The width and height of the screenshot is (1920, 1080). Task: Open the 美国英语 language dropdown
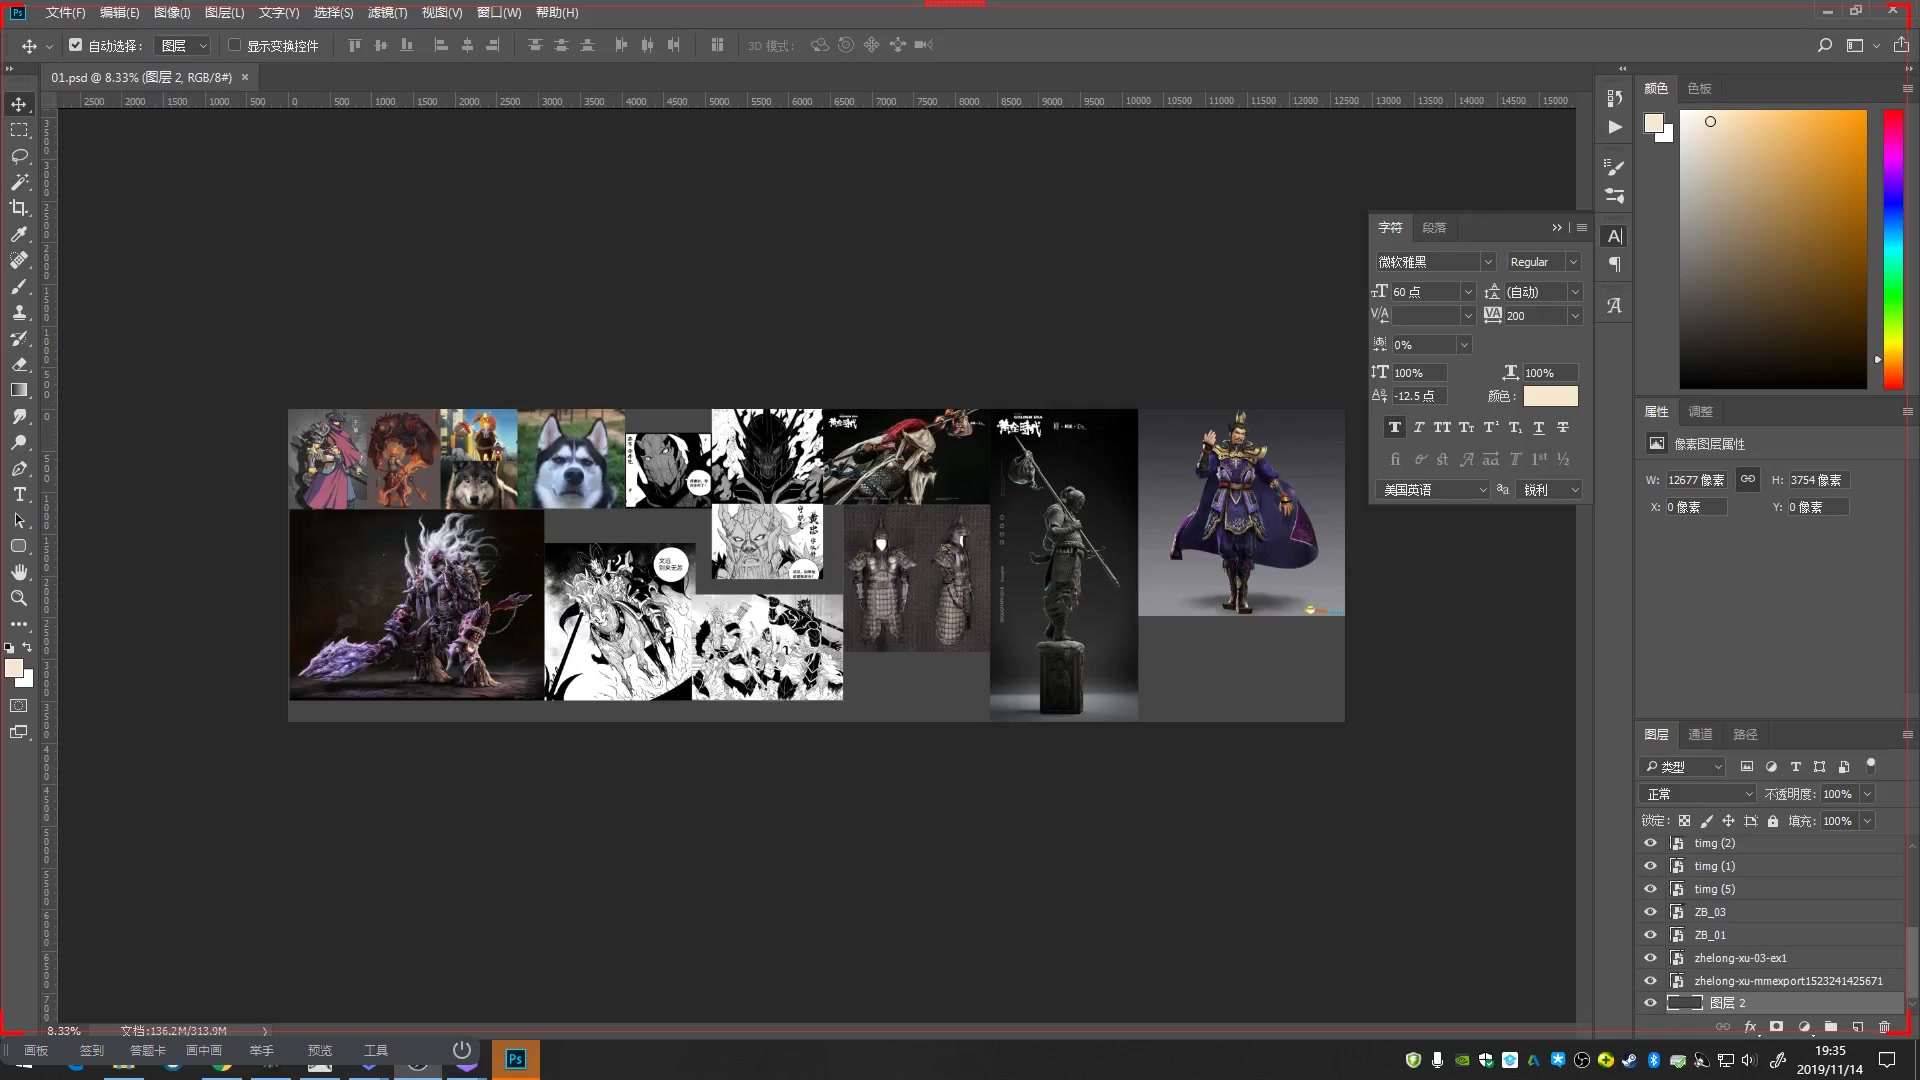pyautogui.click(x=1433, y=490)
